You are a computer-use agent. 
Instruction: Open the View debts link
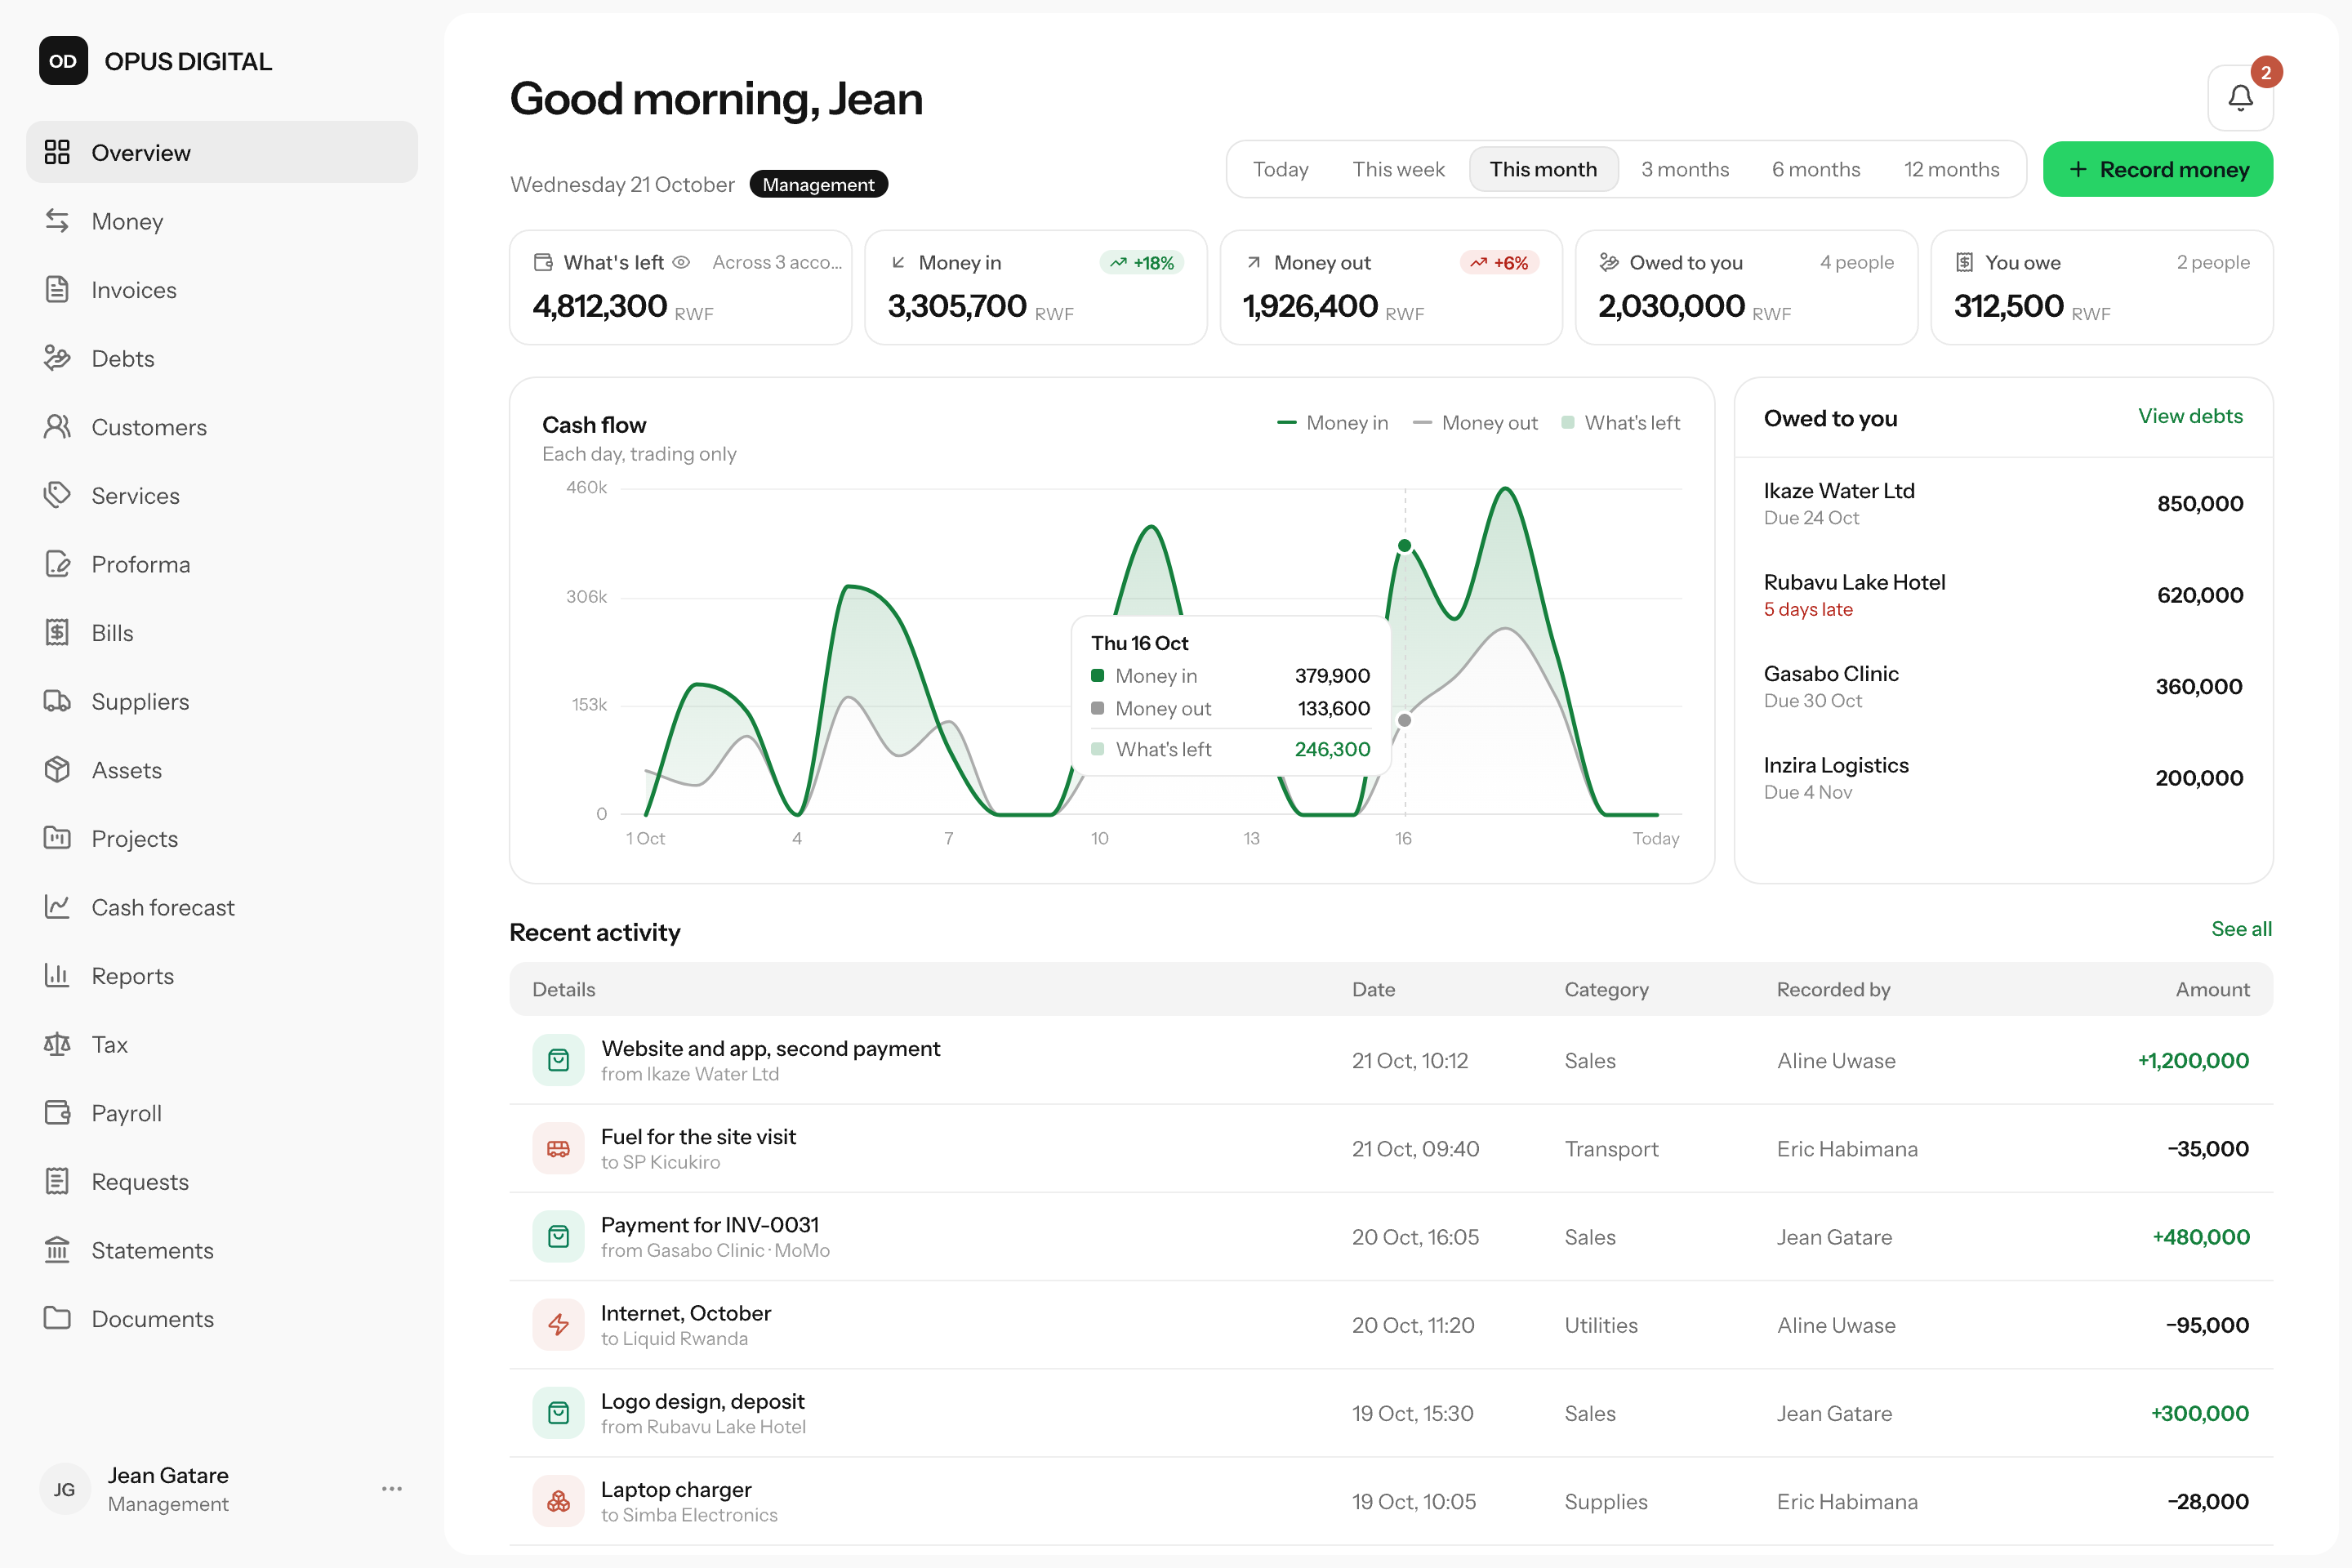pos(2190,416)
